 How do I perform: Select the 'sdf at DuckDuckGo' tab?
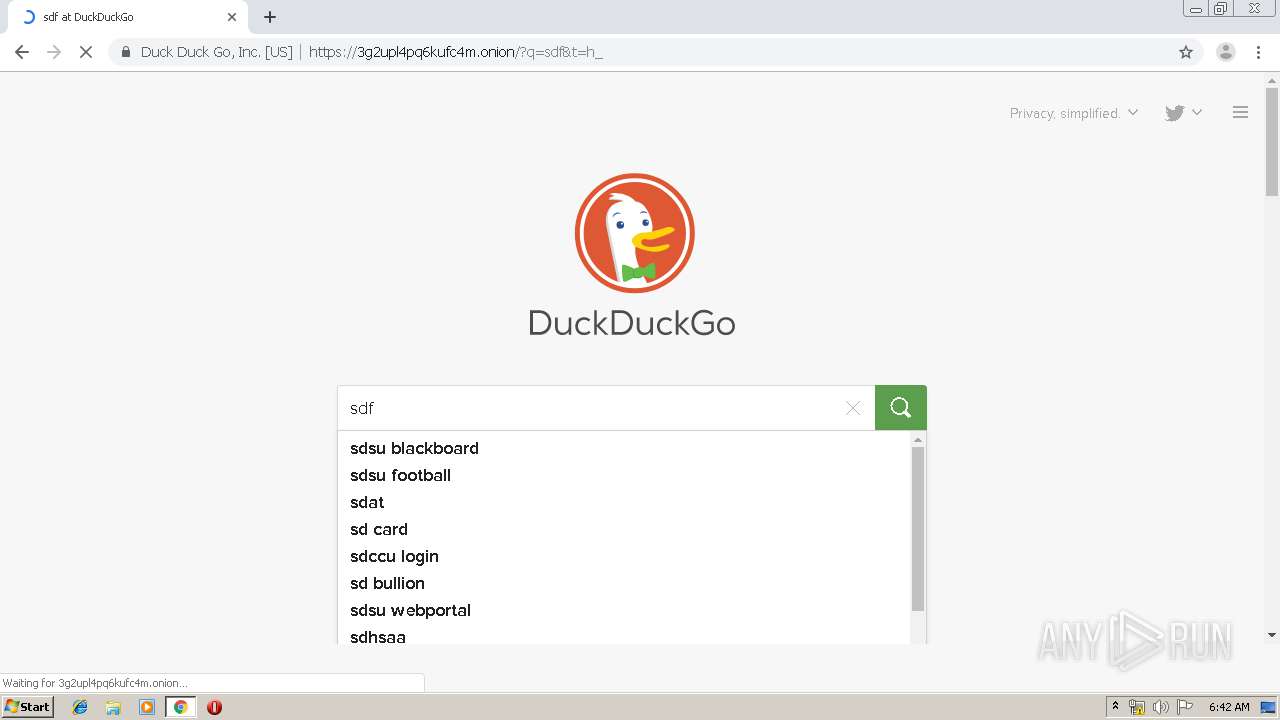(128, 17)
